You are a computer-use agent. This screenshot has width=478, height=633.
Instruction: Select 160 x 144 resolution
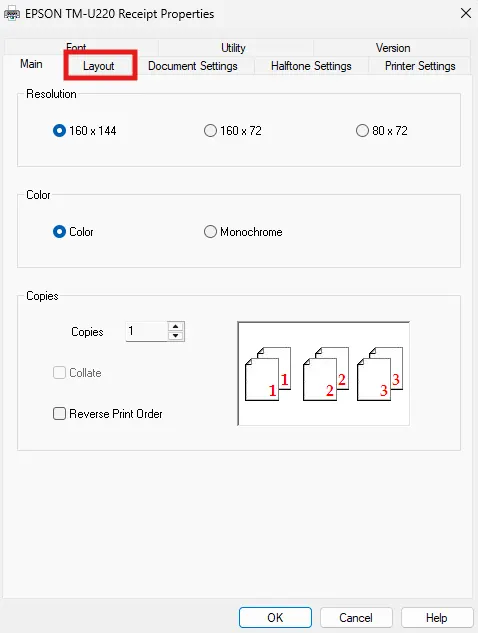tap(84, 131)
